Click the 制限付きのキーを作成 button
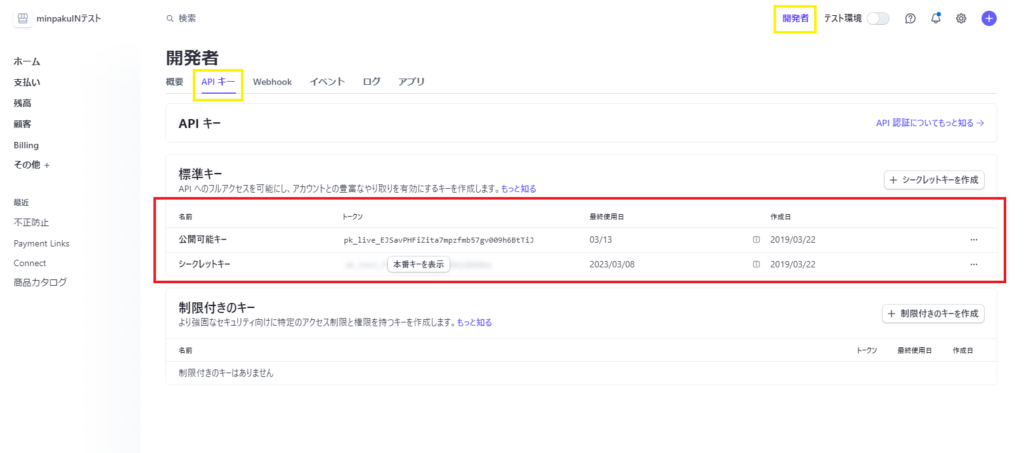Viewport: 1024px width, 453px height. click(932, 314)
